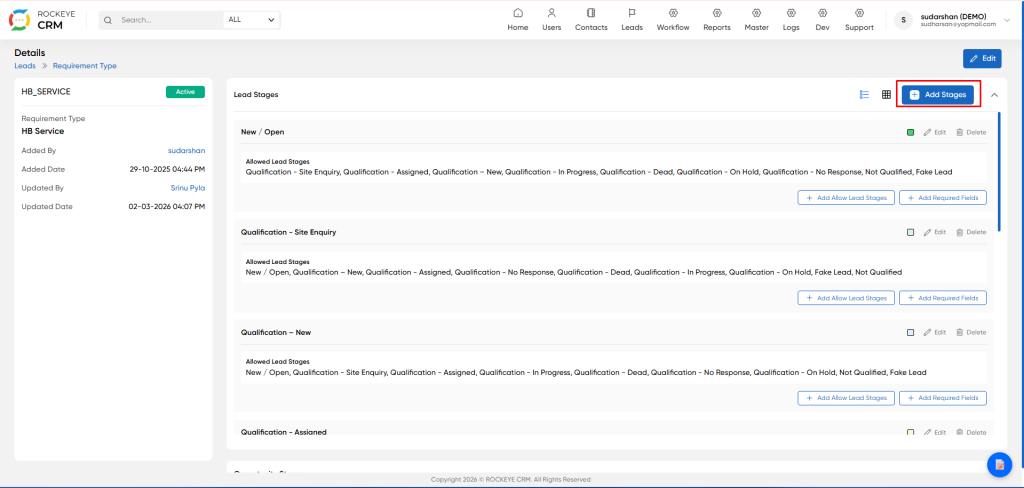The width and height of the screenshot is (1024, 488).
Task: Open the Logs navigation icon
Action: click(791, 13)
